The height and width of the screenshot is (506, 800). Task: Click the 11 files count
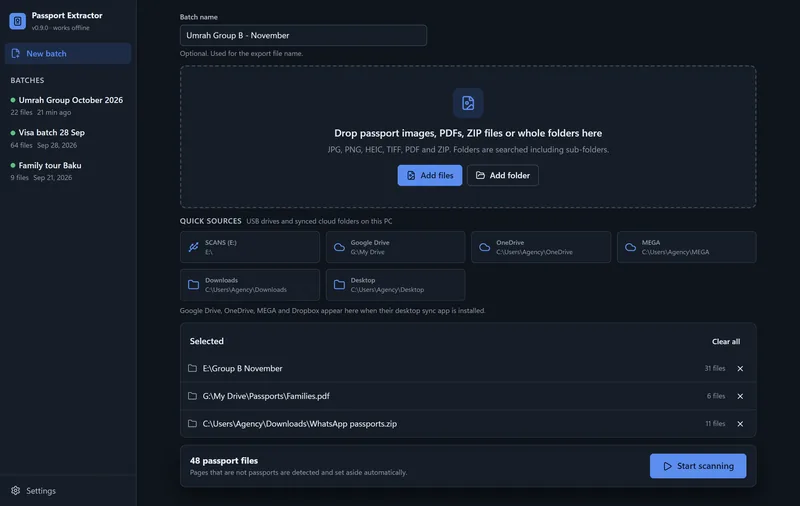715,423
